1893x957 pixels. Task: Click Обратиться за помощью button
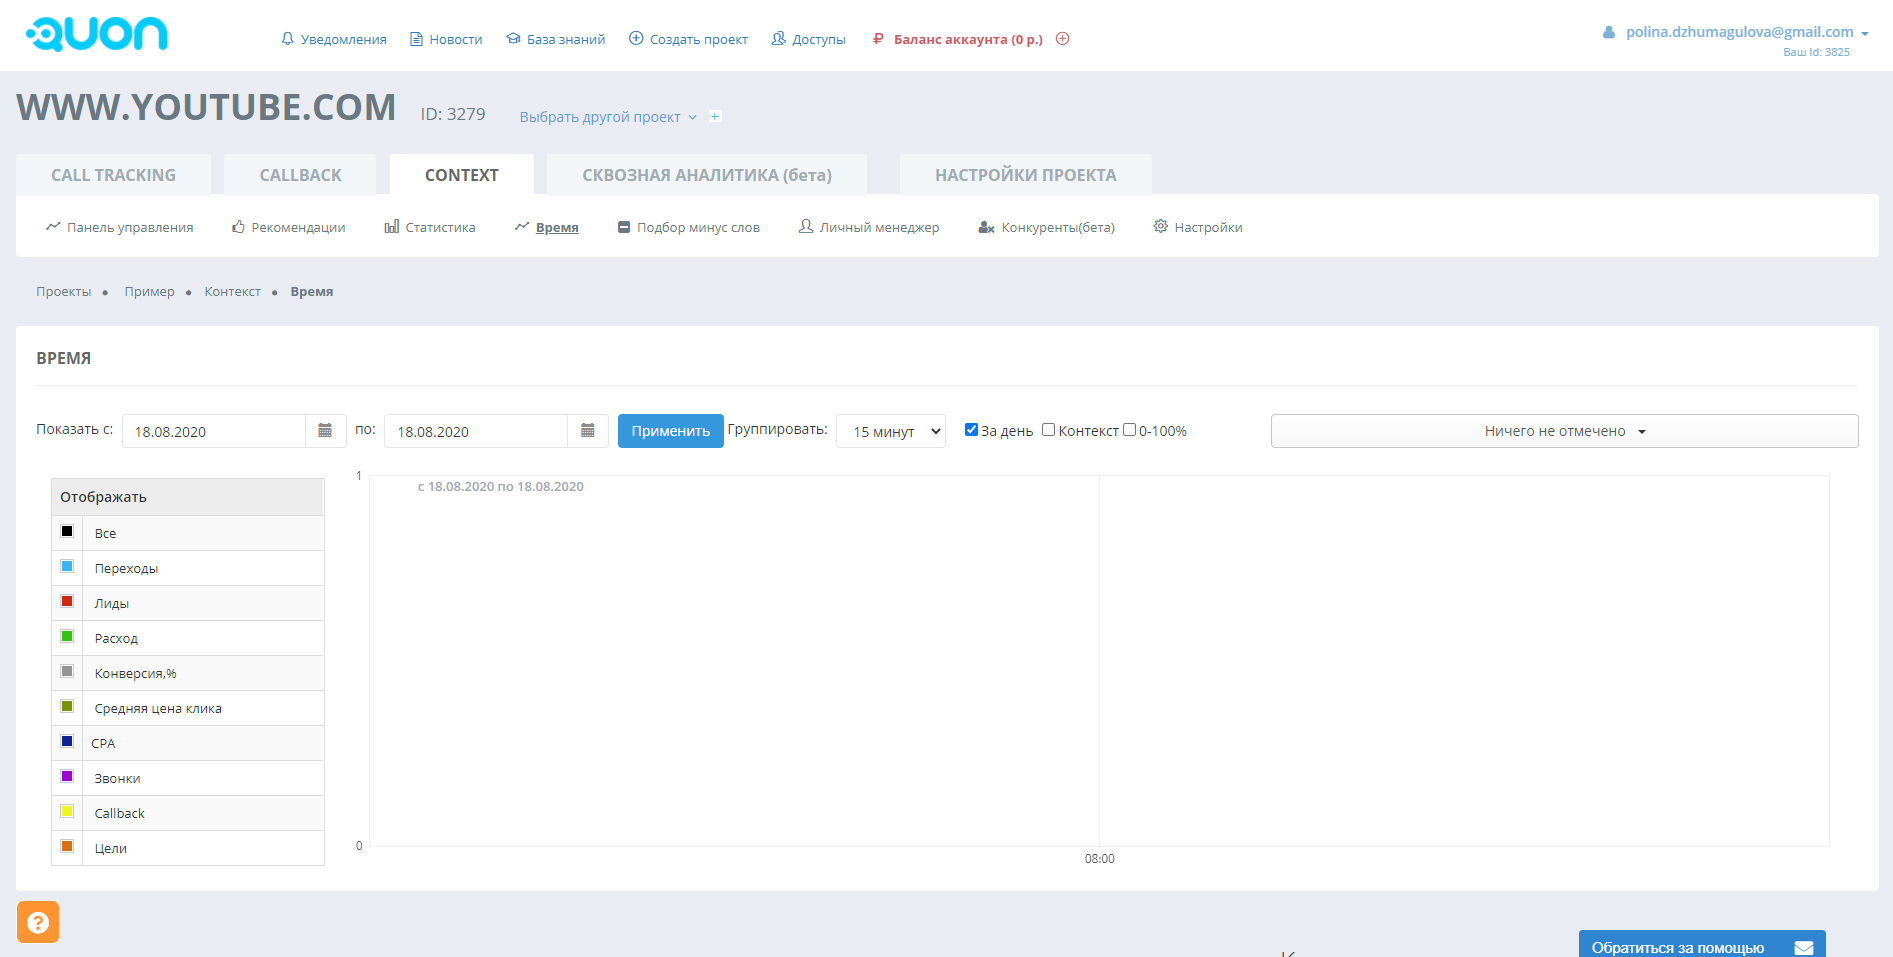point(1702,944)
